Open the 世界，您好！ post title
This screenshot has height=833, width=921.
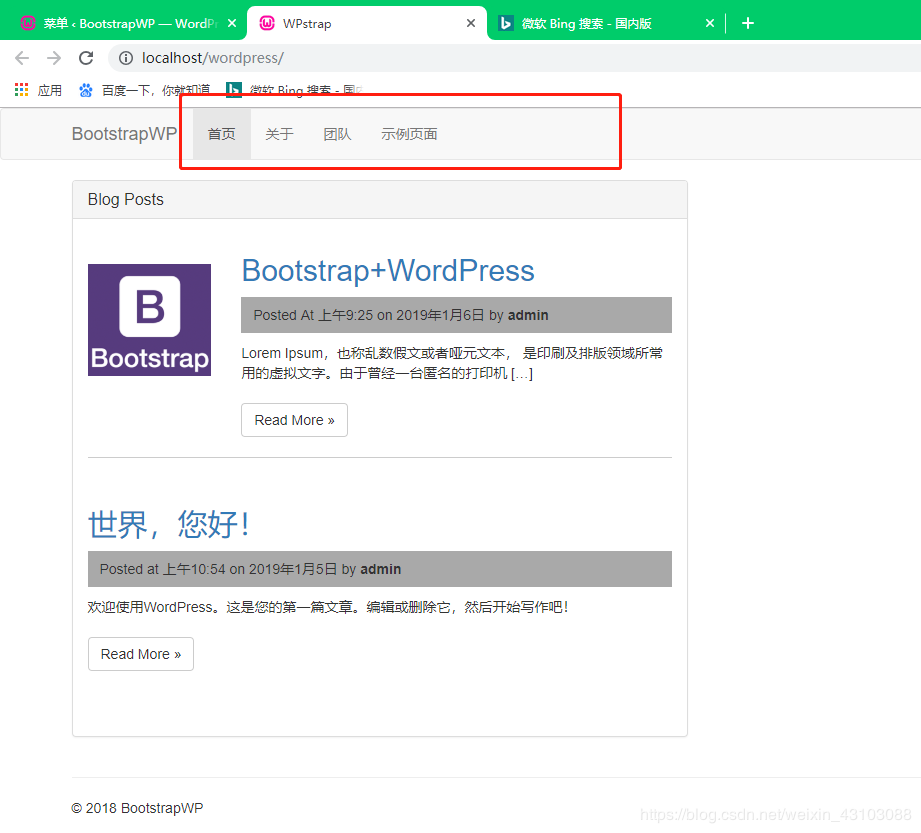click(x=169, y=524)
